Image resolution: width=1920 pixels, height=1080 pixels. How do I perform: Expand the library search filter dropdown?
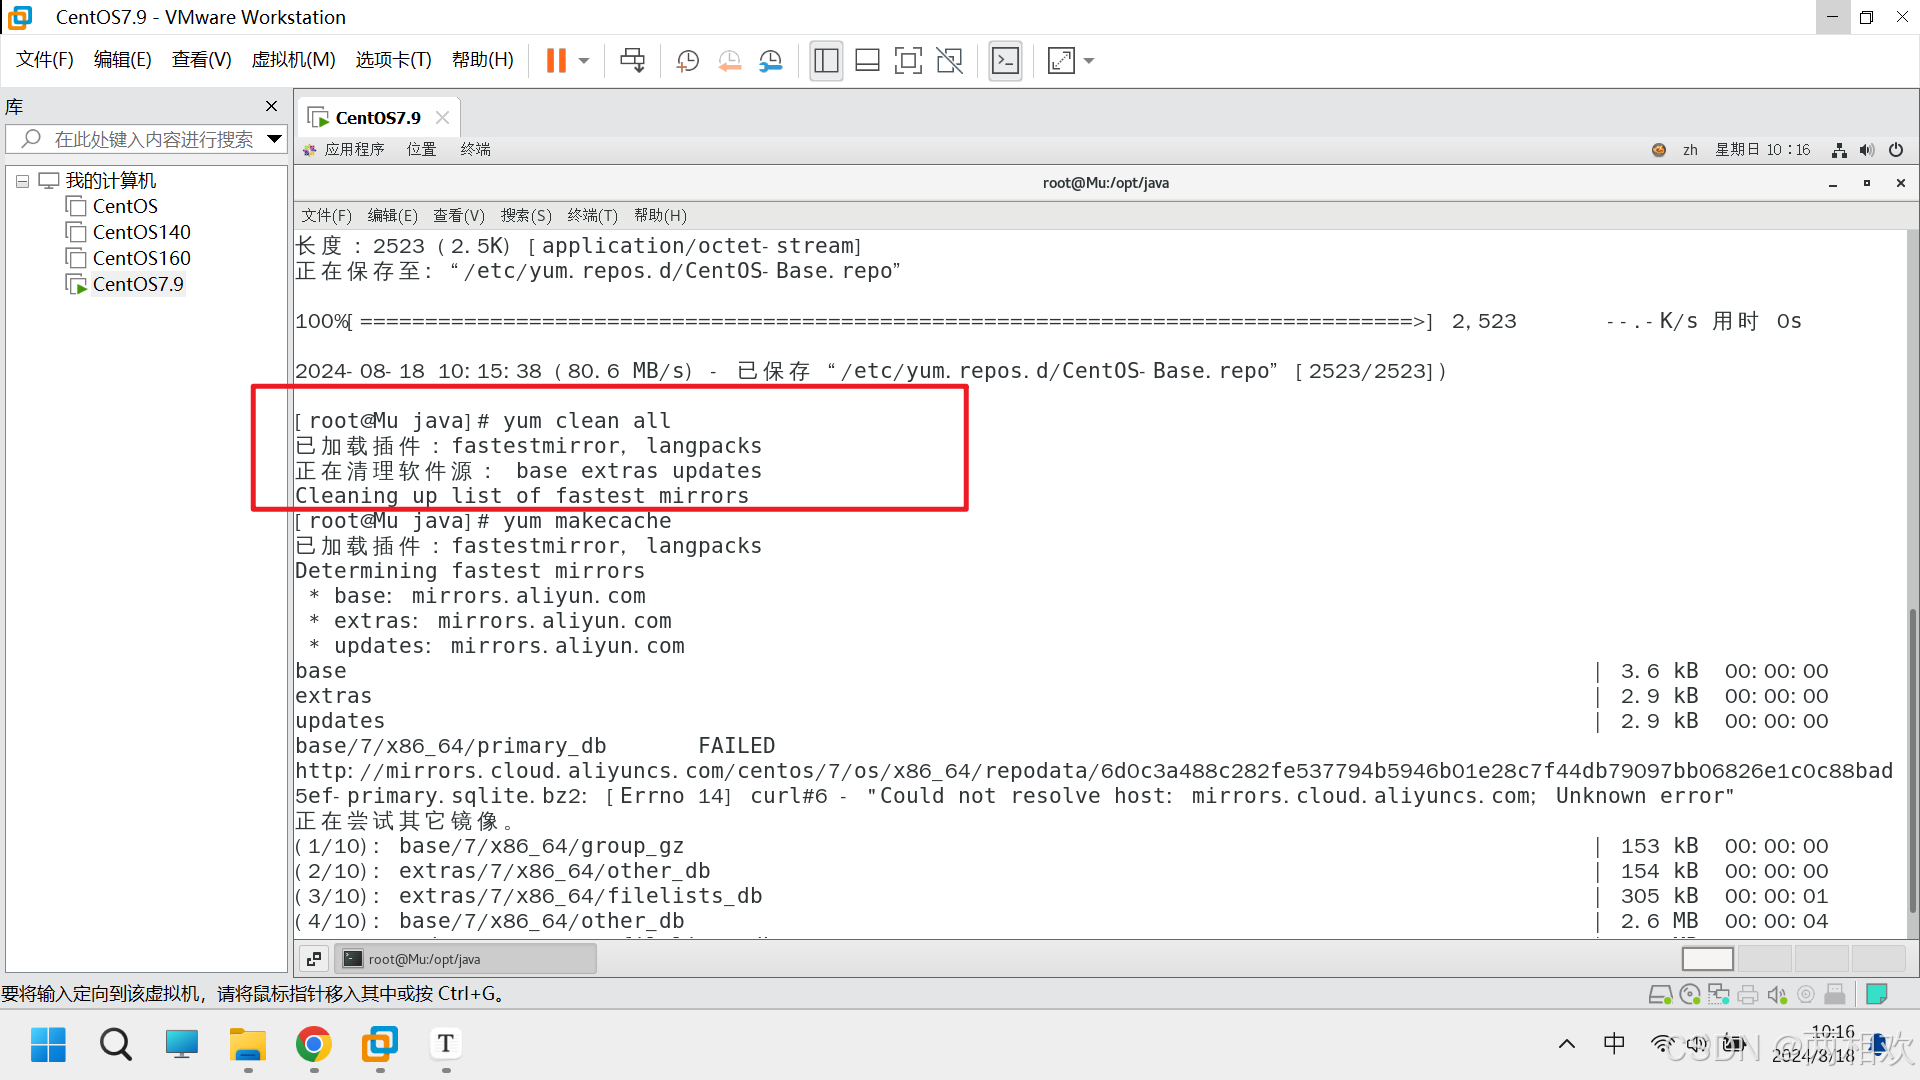coord(274,139)
